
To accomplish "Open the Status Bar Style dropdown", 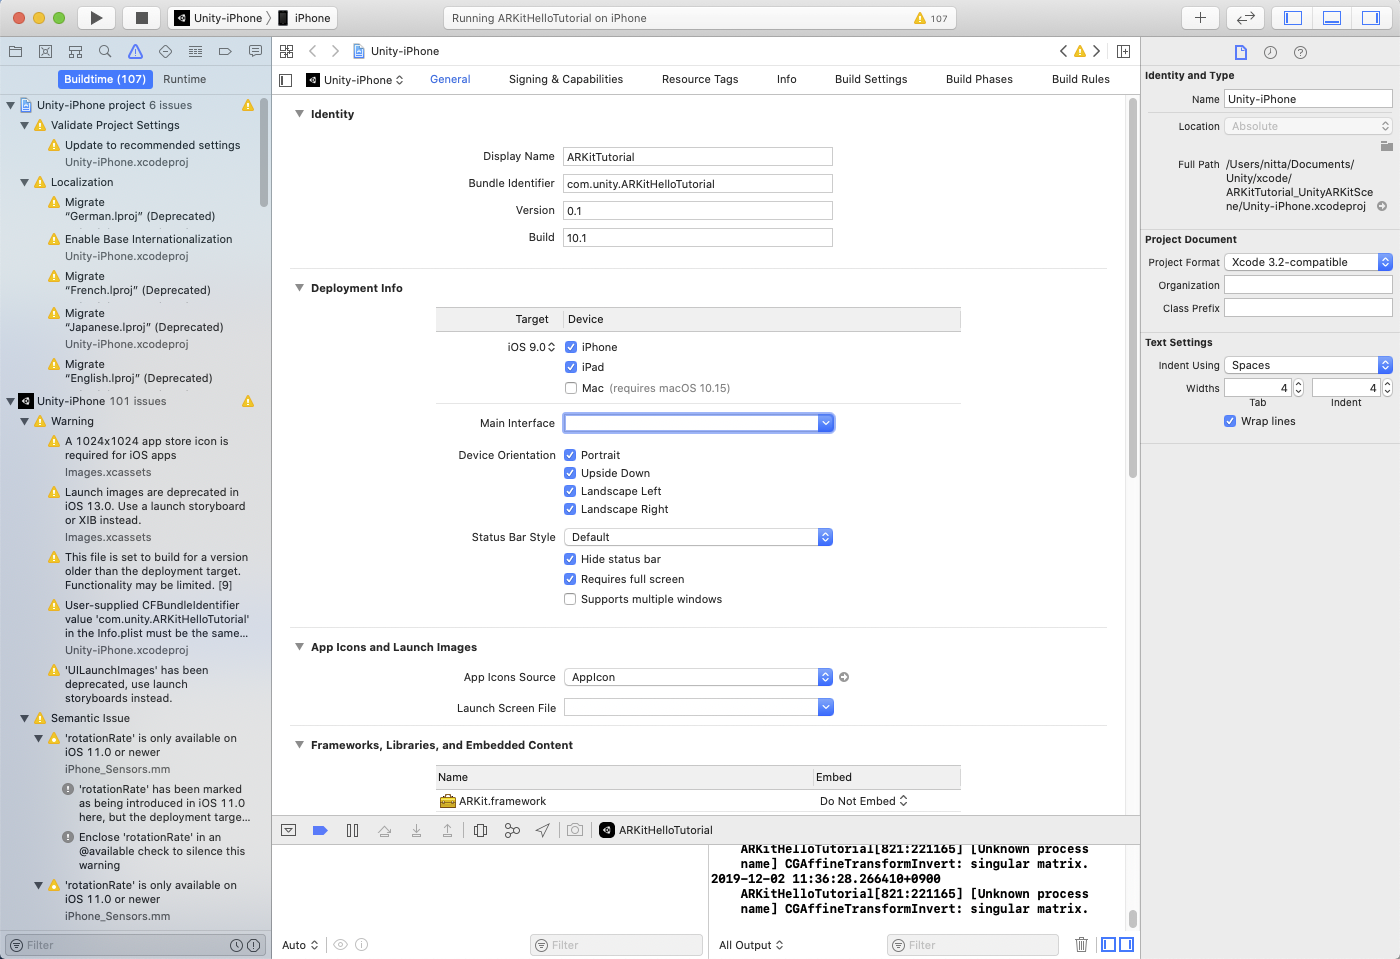I will click(x=698, y=537).
